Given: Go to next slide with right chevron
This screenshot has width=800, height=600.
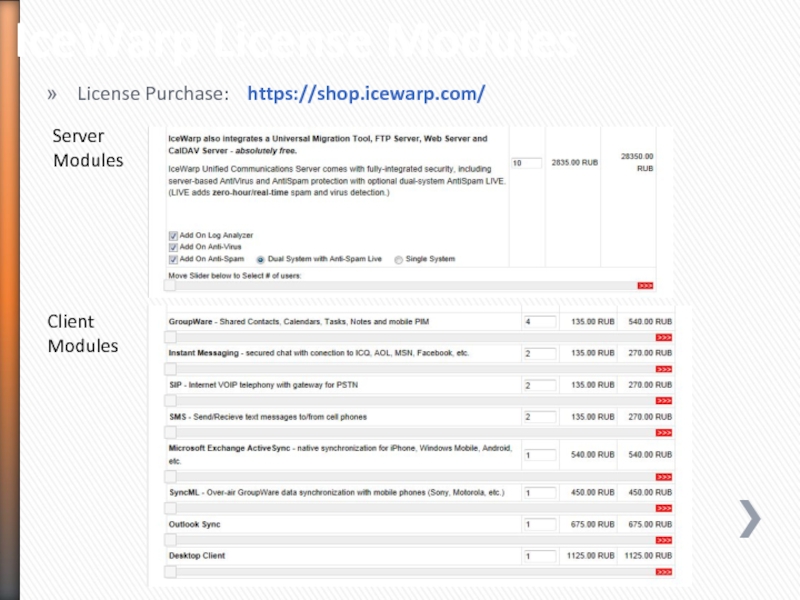Looking at the screenshot, I should pyautogui.click(x=750, y=519).
